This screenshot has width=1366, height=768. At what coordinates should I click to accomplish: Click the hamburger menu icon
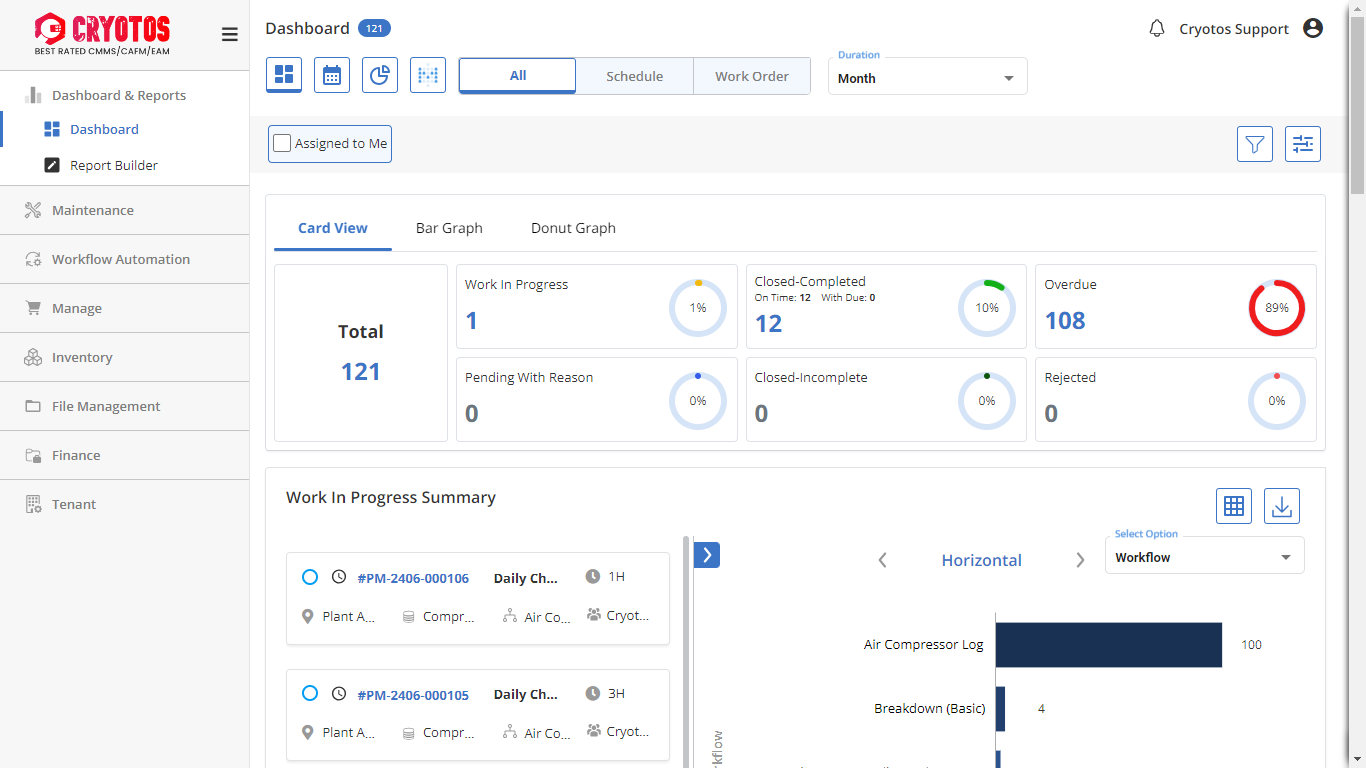(x=230, y=35)
